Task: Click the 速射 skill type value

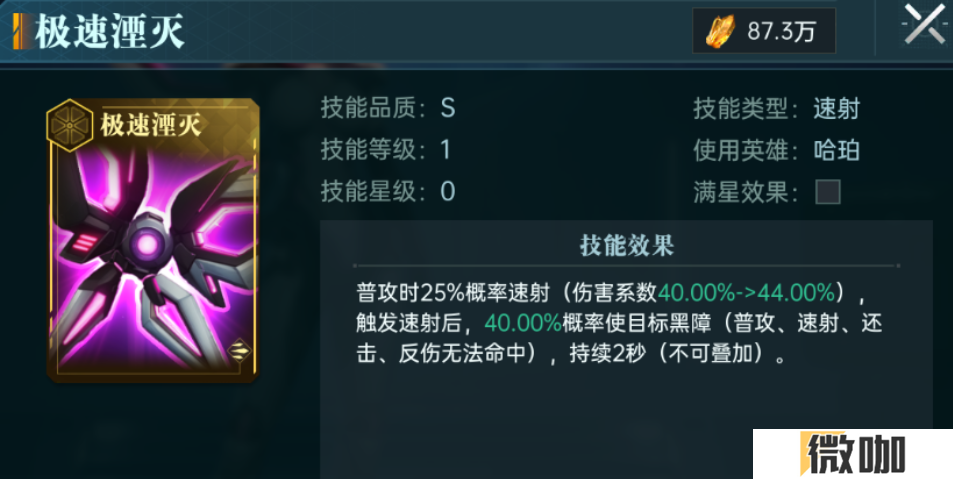Action: (837, 109)
